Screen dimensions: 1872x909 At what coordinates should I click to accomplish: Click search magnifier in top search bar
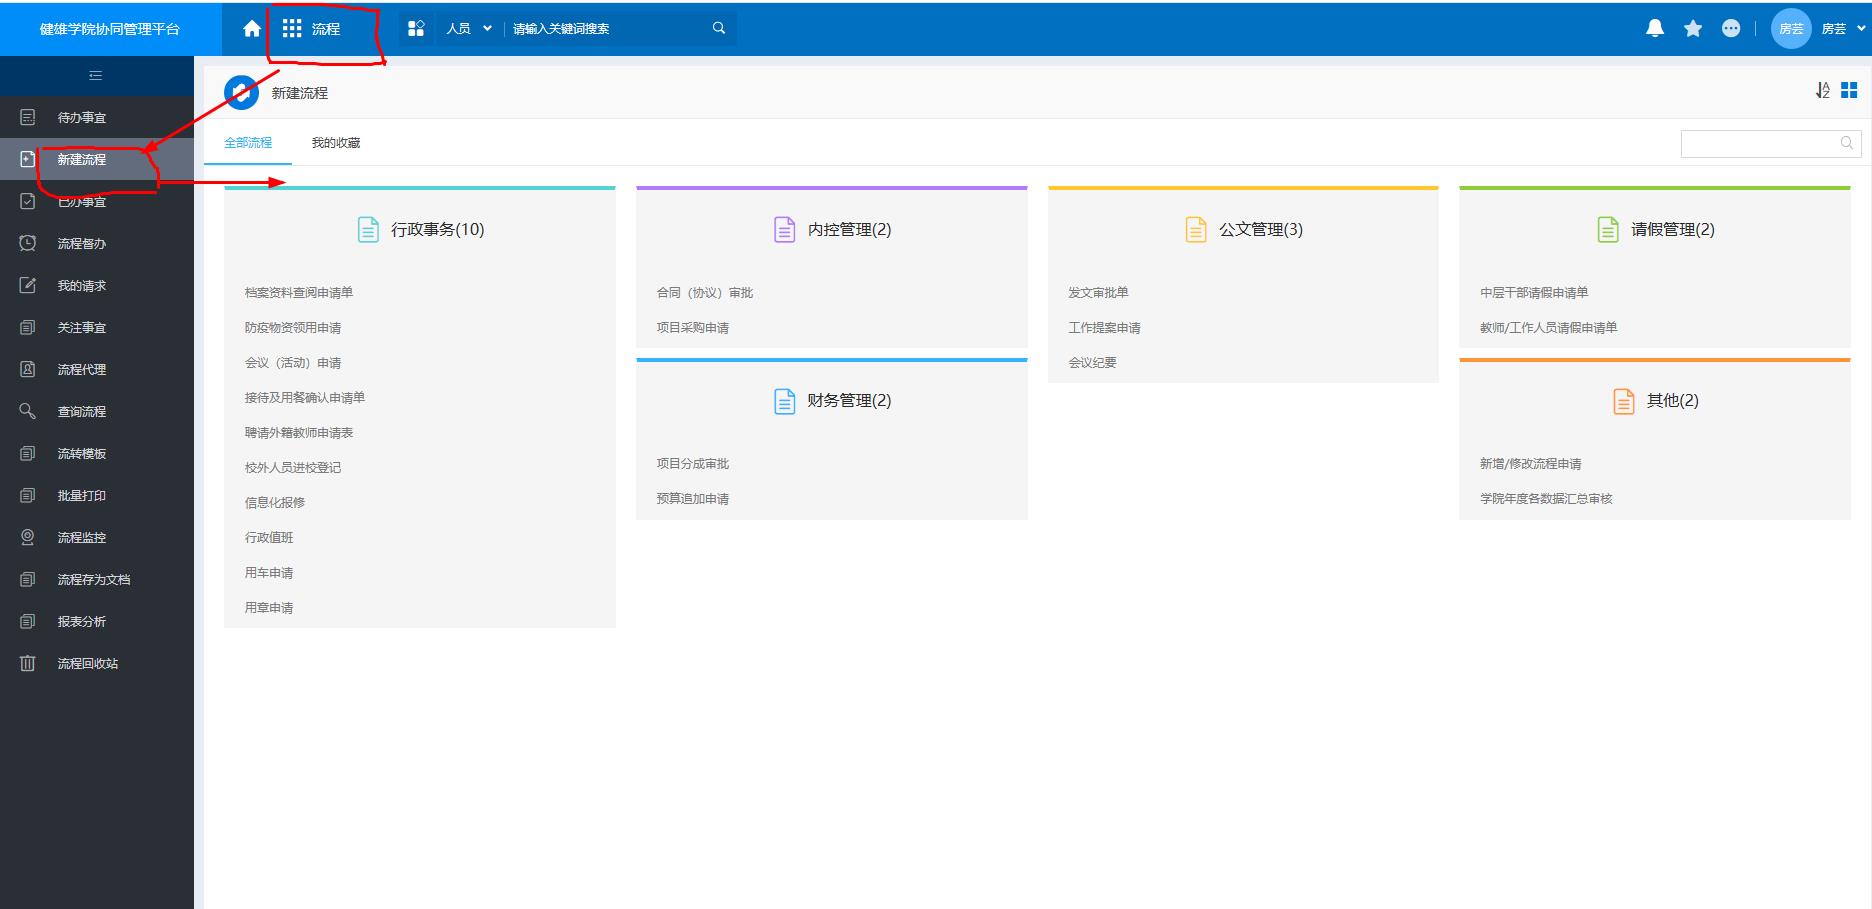click(718, 29)
